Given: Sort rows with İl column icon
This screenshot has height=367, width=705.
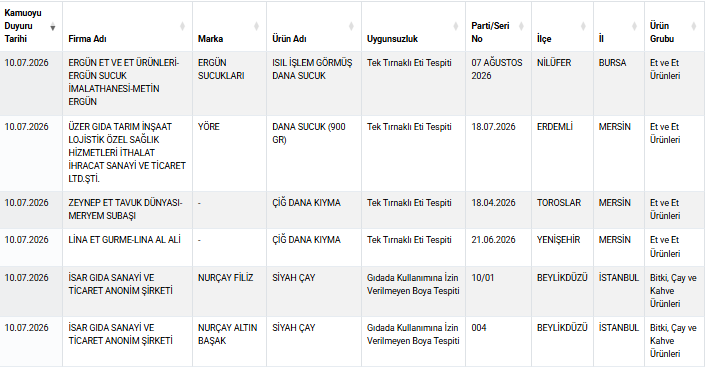Looking at the screenshot, I should (x=634, y=27).
